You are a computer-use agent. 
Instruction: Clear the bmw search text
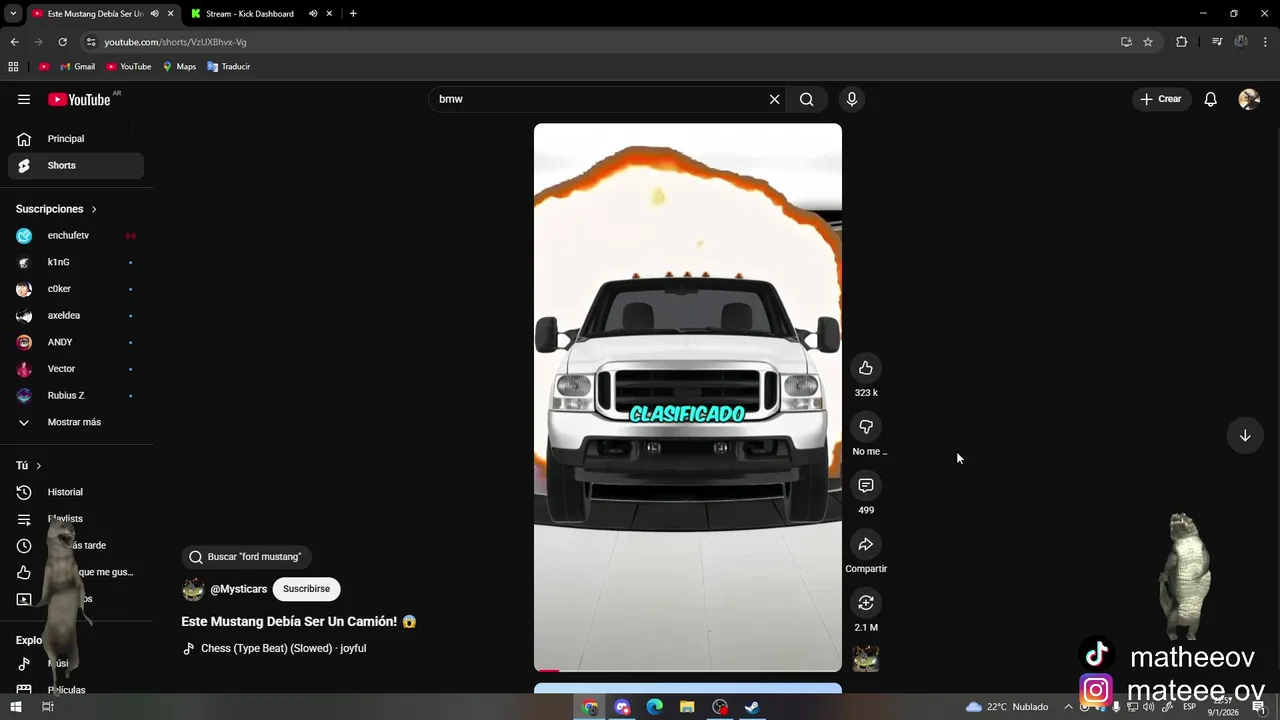[x=774, y=99]
